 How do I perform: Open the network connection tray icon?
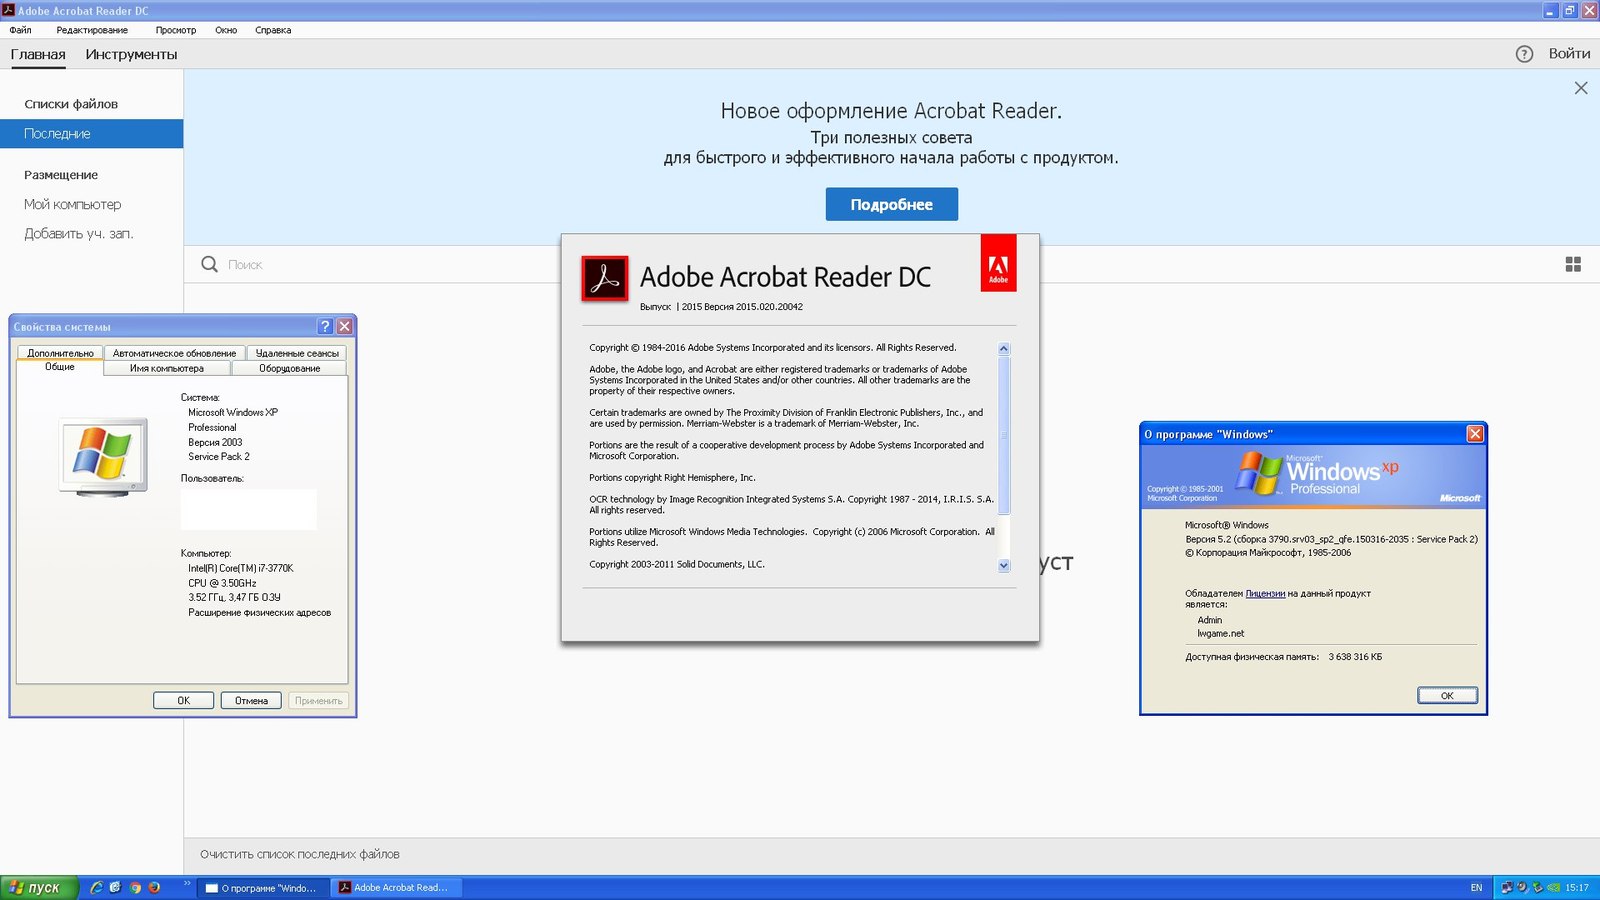pos(1507,887)
